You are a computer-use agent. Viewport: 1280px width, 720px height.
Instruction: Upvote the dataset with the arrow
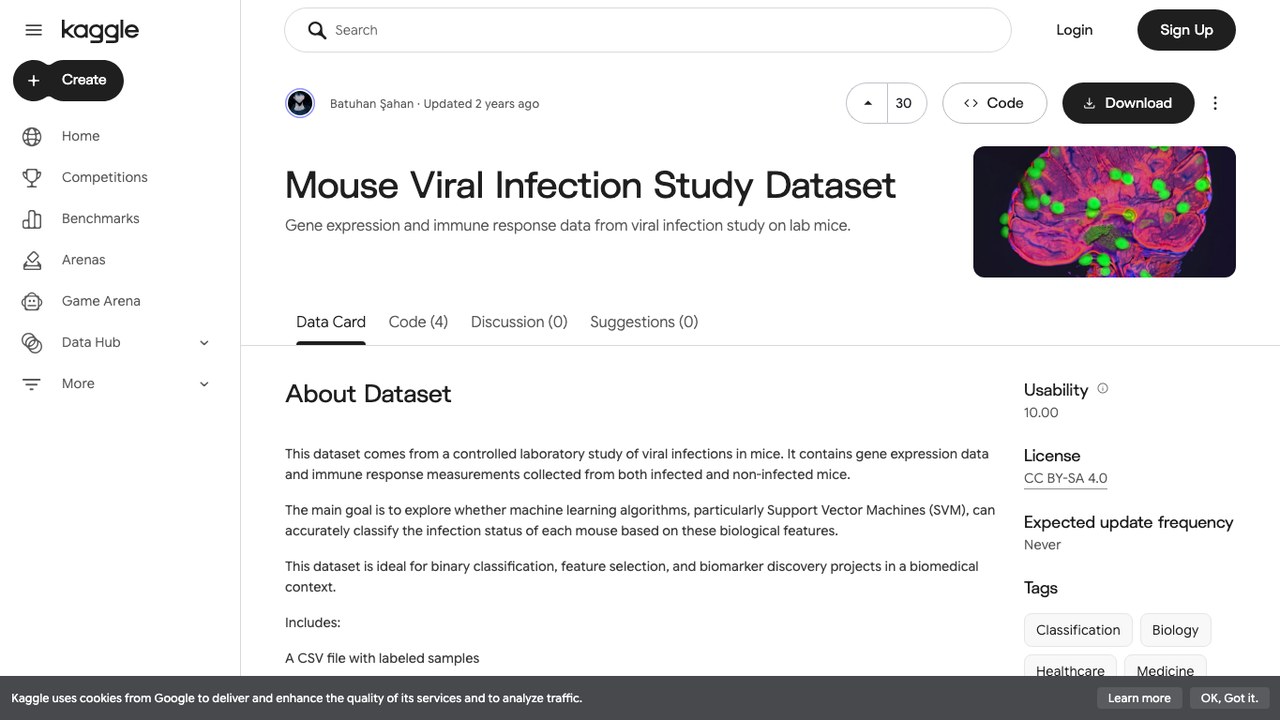coord(867,103)
